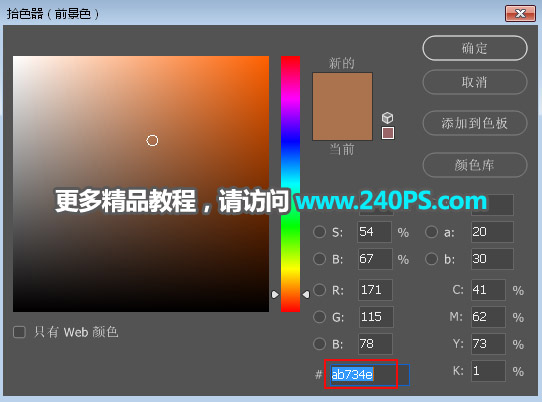Click the 取消 cancel button
Image resolution: width=542 pixels, height=402 pixels.
pyautogui.click(x=475, y=82)
